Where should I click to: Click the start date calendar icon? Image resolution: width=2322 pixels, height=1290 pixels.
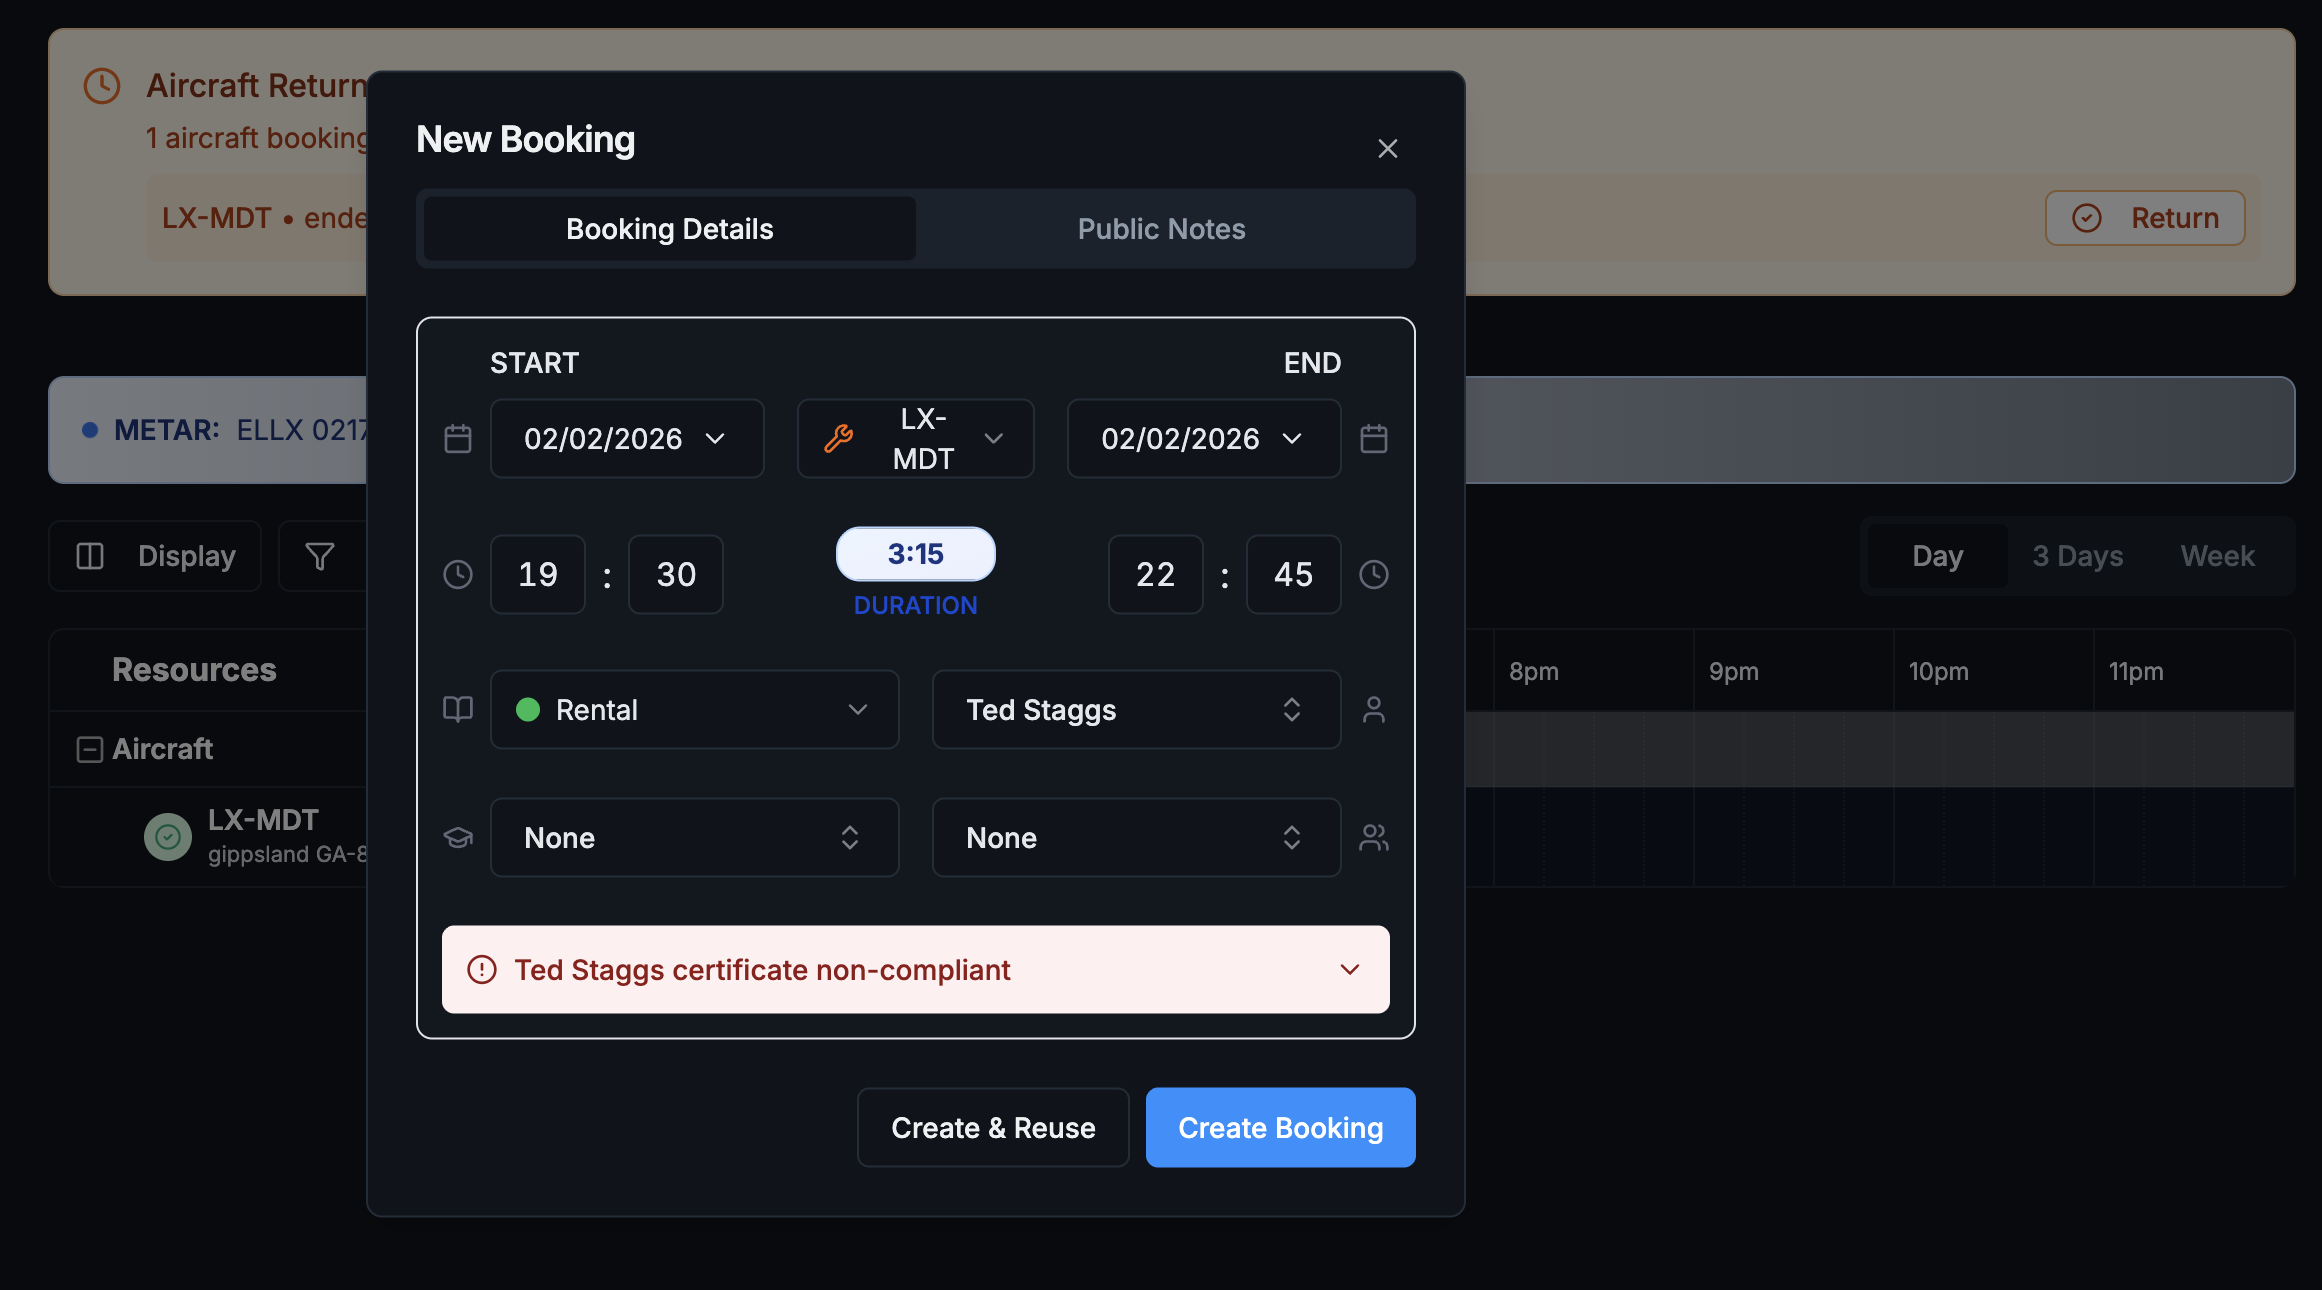point(458,439)
